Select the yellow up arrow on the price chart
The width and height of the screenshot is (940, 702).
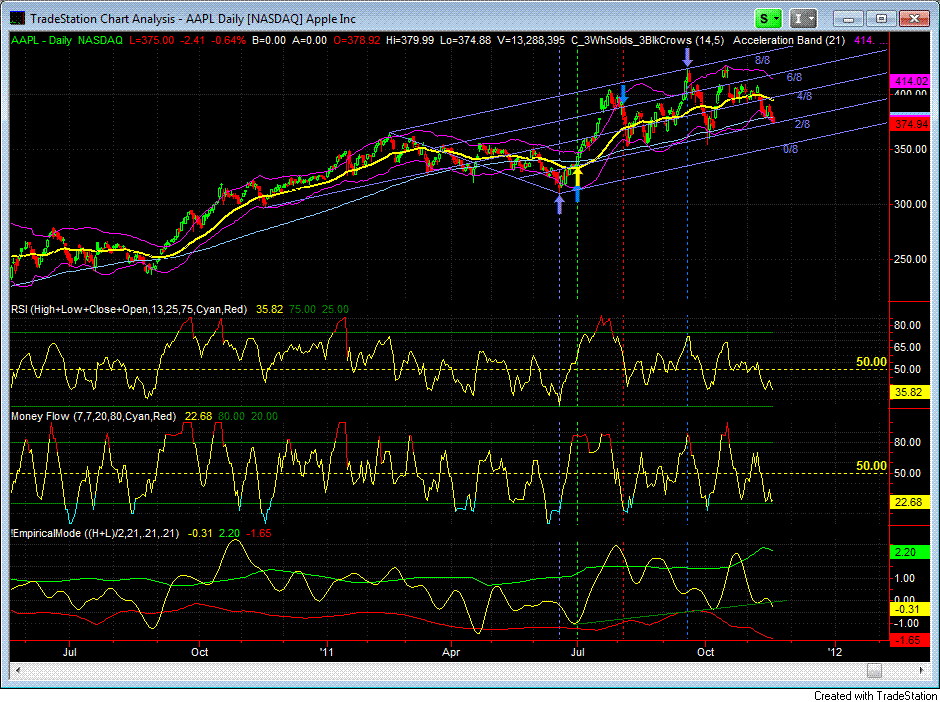(x=577, y=176)
